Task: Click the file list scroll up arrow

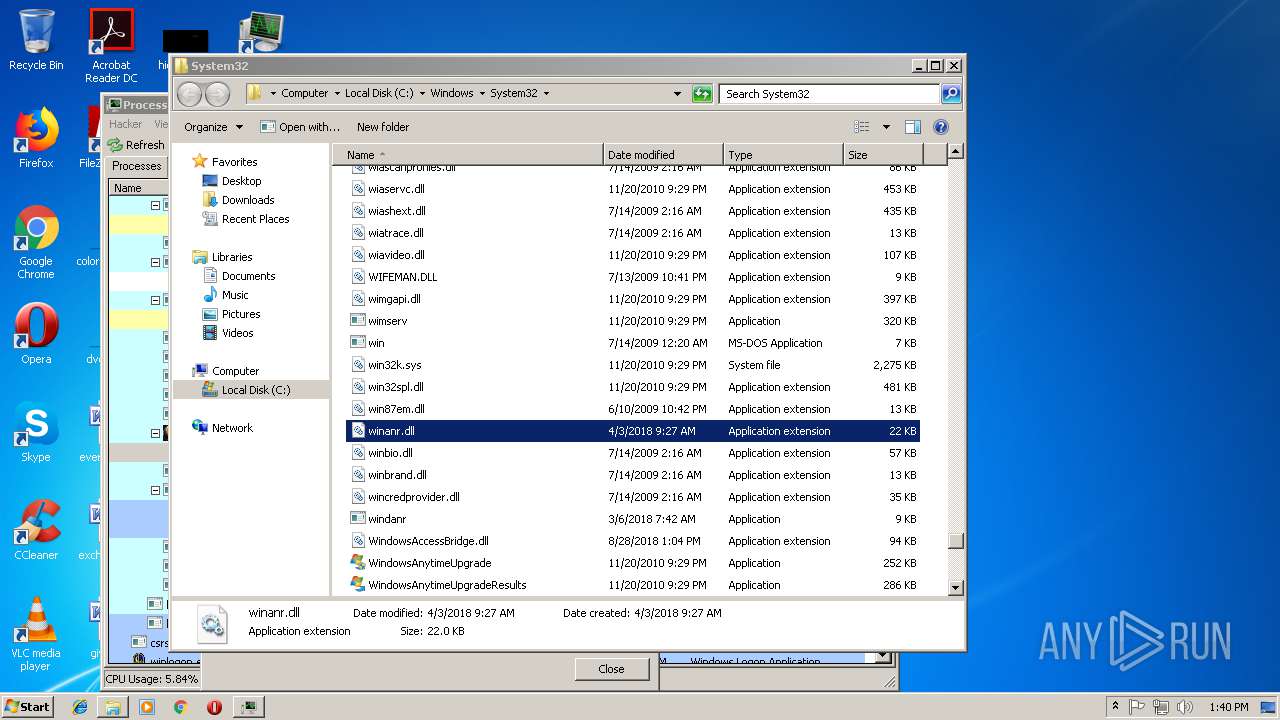Action: coord(955,152)
